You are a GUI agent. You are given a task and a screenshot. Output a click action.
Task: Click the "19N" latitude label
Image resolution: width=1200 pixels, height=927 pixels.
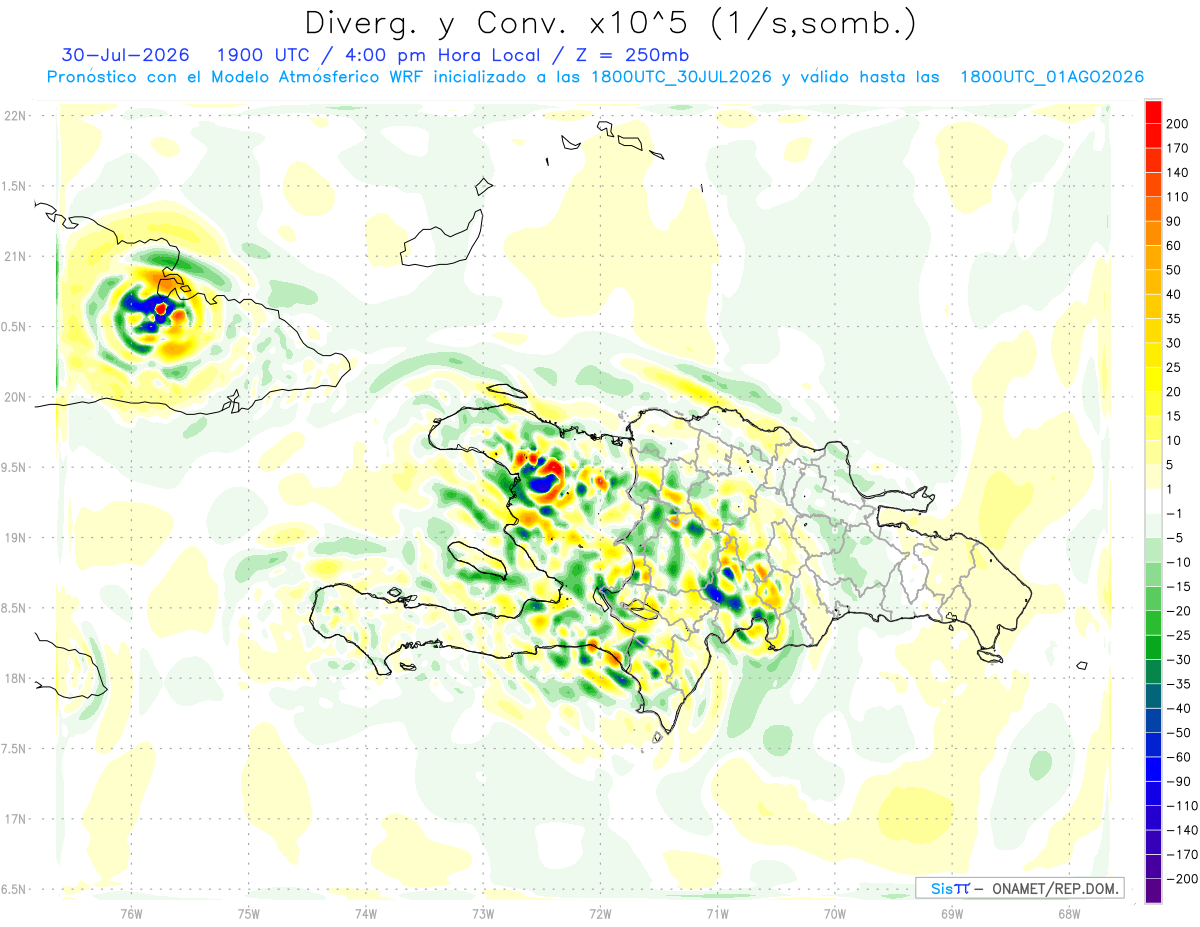(17, 538)
